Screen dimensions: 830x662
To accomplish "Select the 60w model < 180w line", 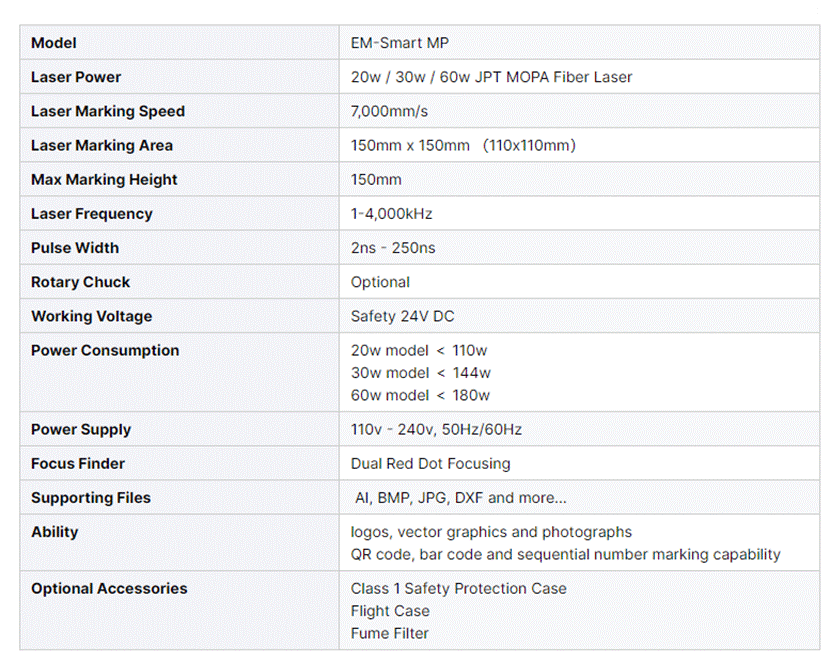I will (x=420, y=395).
